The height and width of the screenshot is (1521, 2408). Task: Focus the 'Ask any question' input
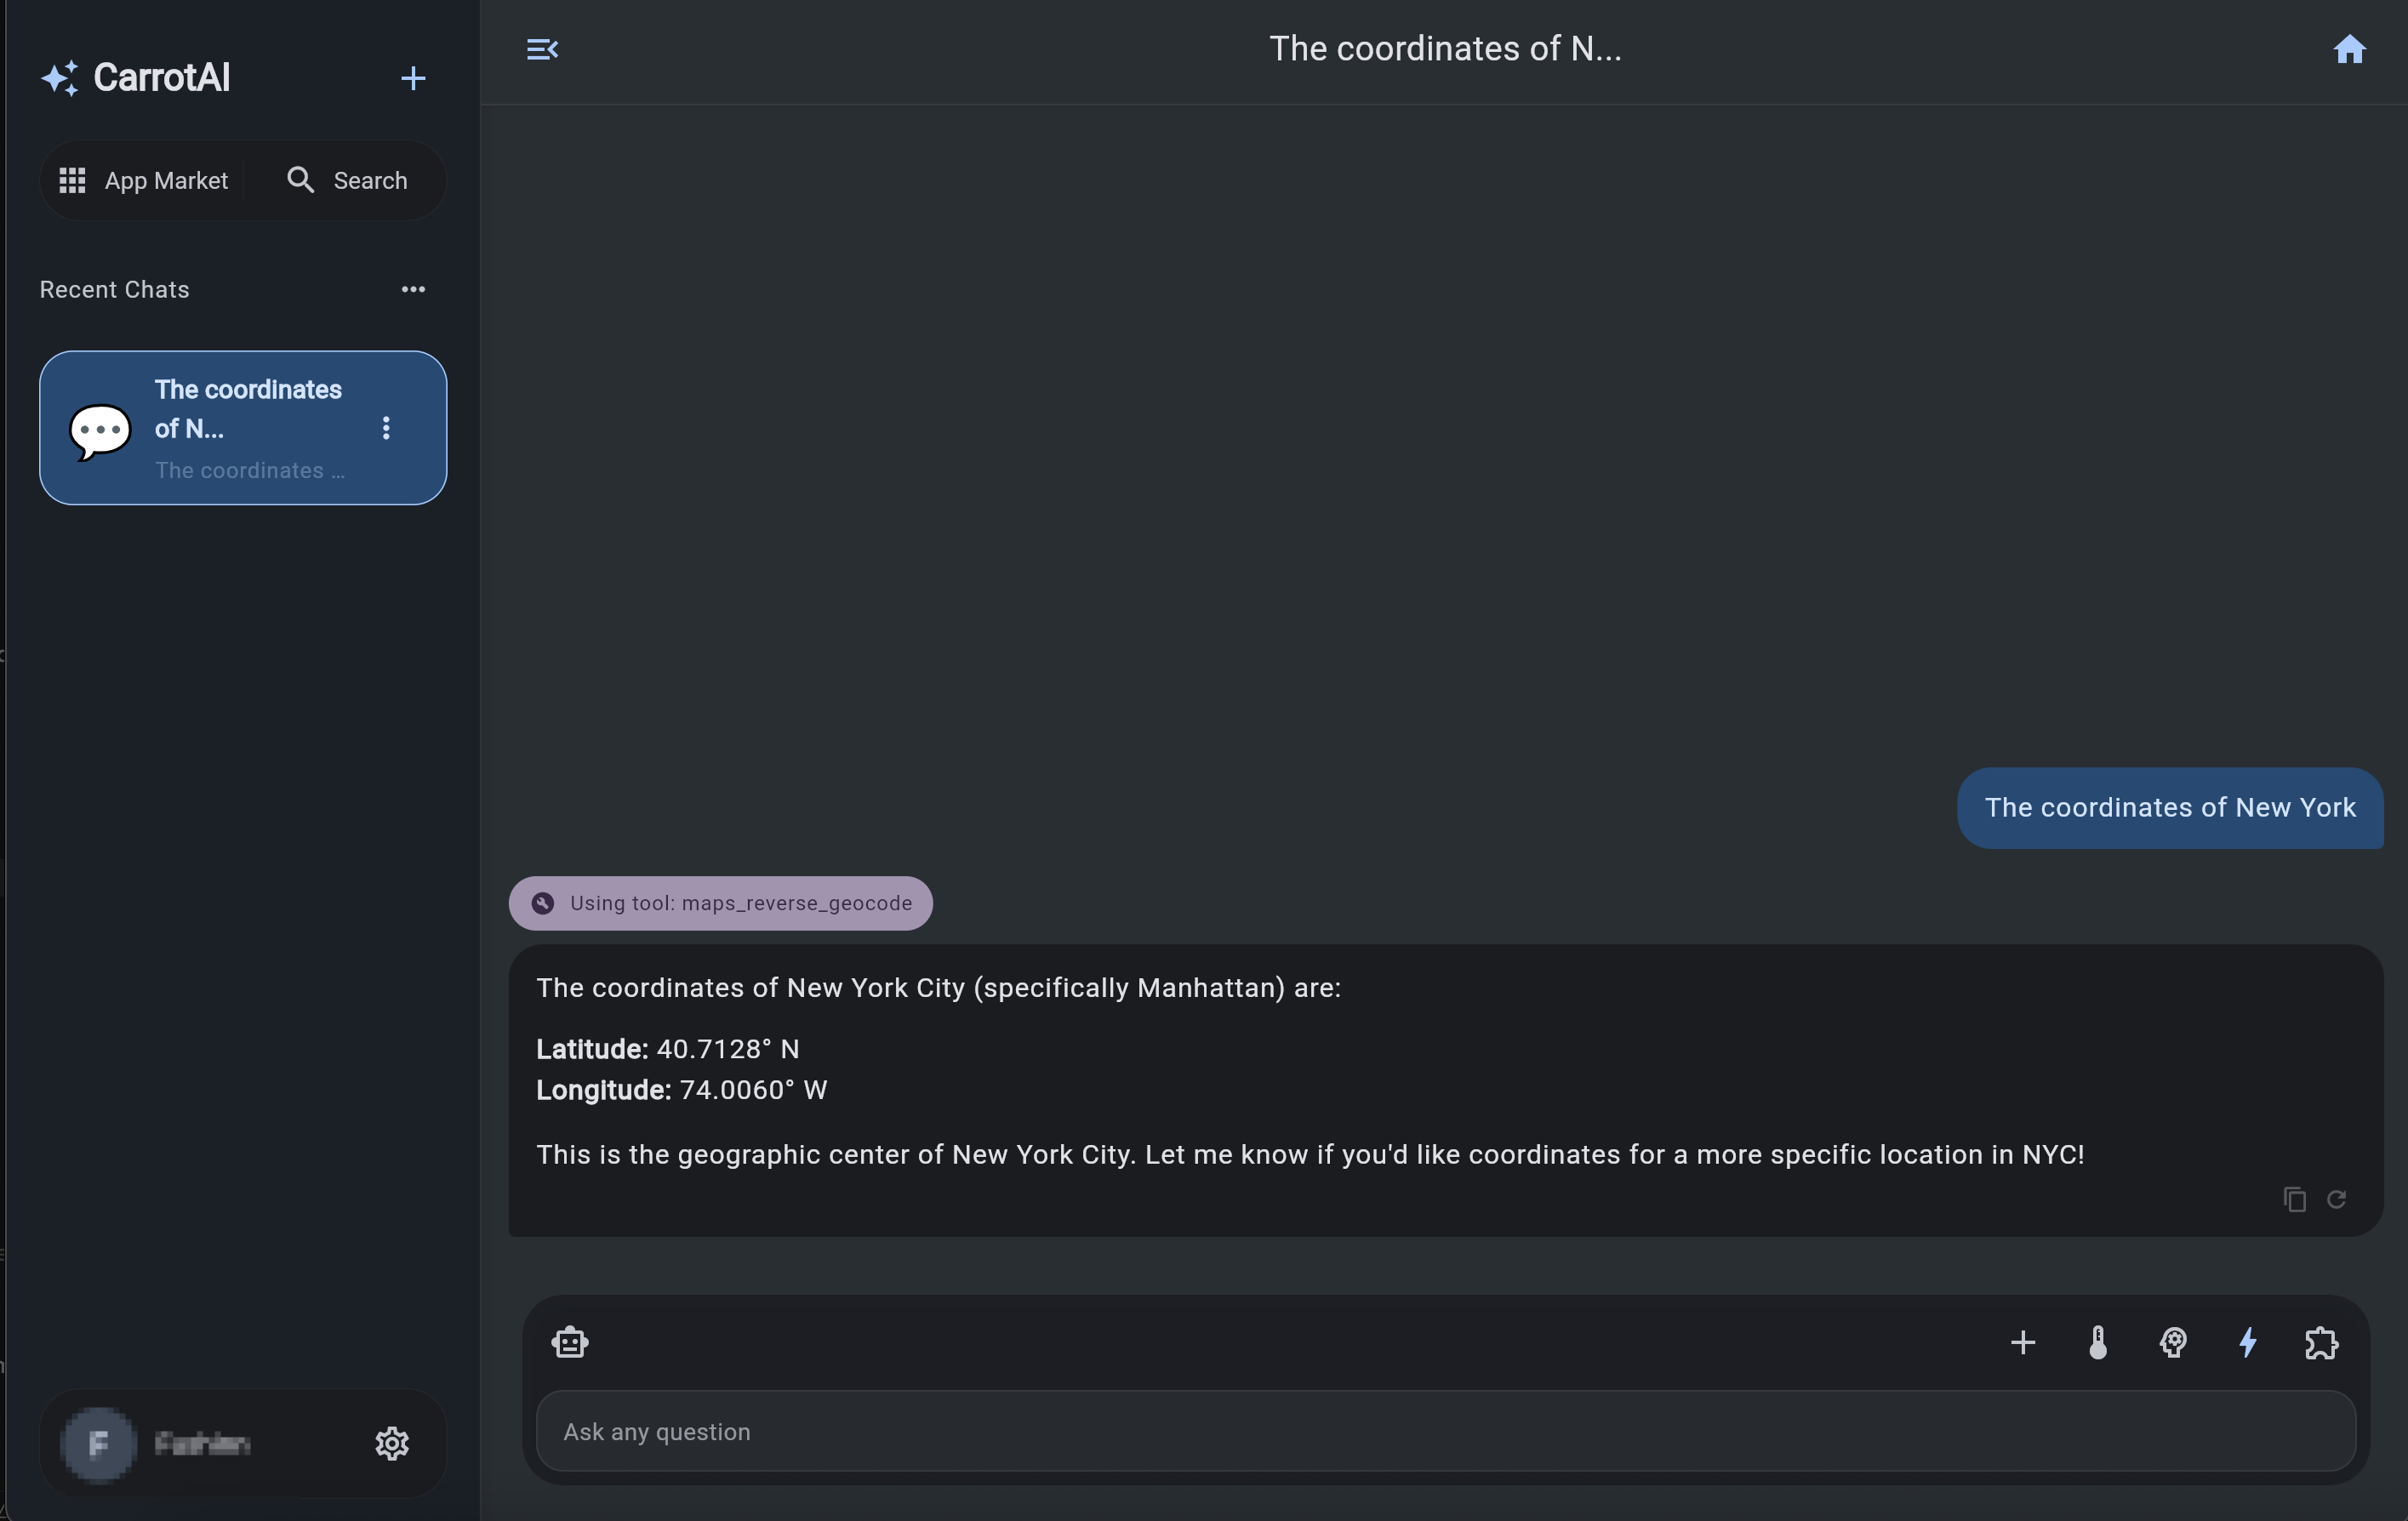pos(1445,1431)
